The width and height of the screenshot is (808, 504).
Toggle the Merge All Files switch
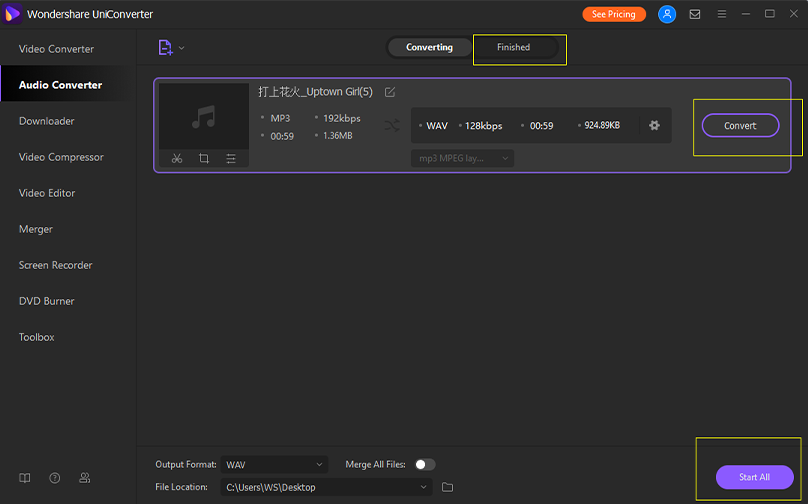[x=425, y=464]
